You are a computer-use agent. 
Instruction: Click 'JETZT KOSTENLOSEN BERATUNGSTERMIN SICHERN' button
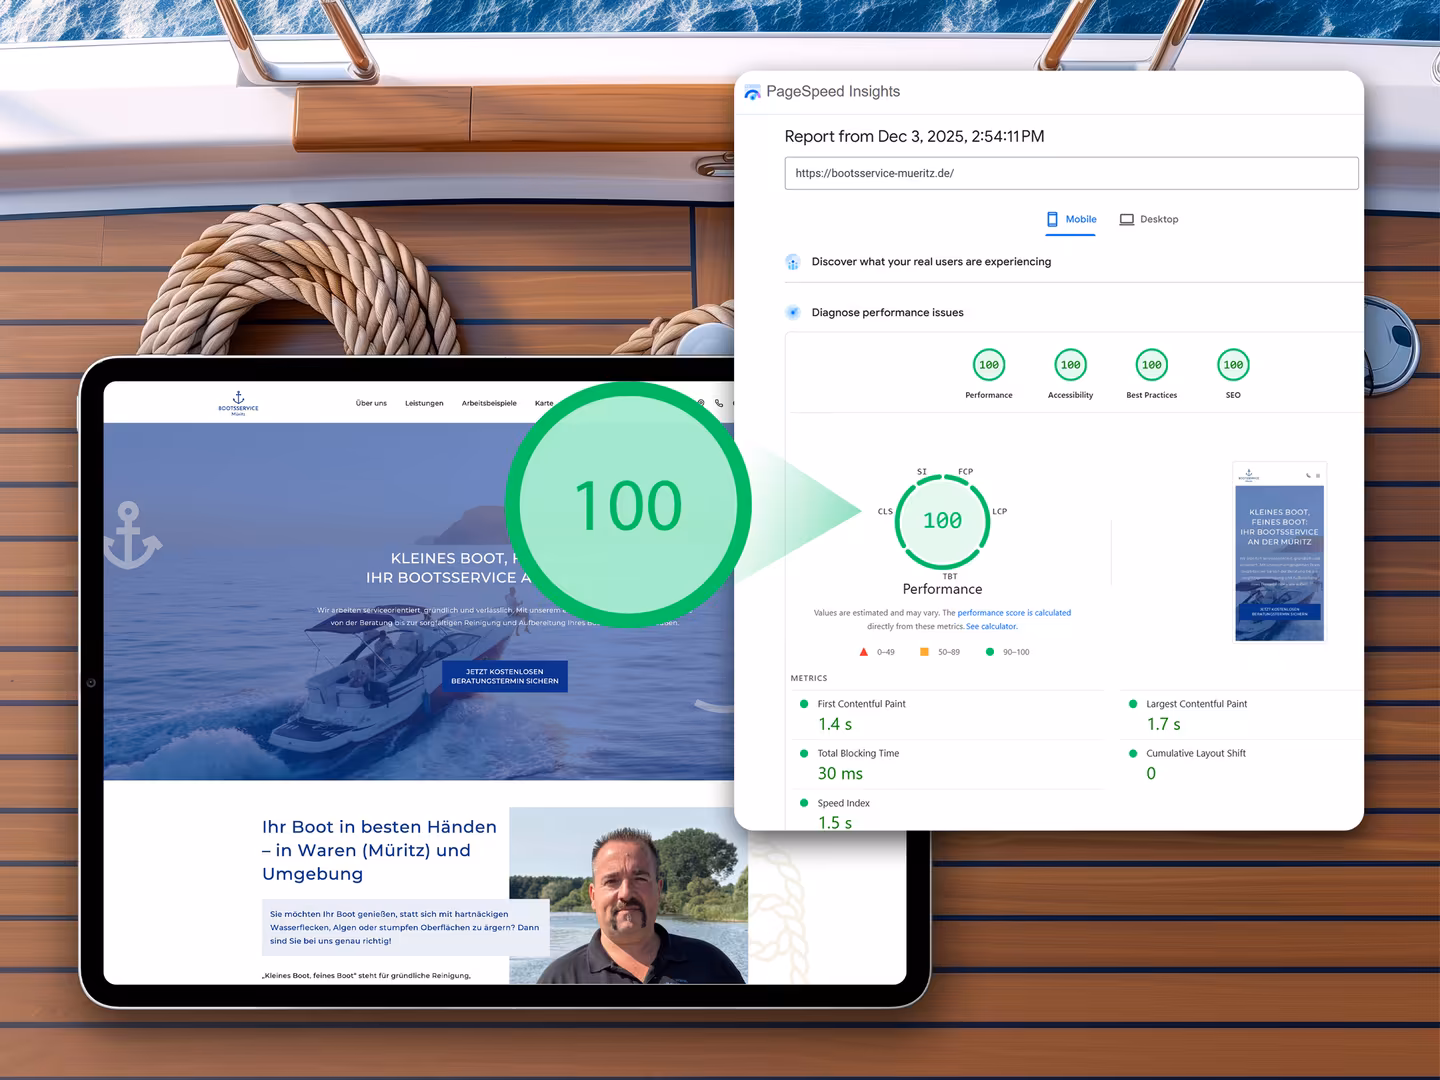click(503, 676)
